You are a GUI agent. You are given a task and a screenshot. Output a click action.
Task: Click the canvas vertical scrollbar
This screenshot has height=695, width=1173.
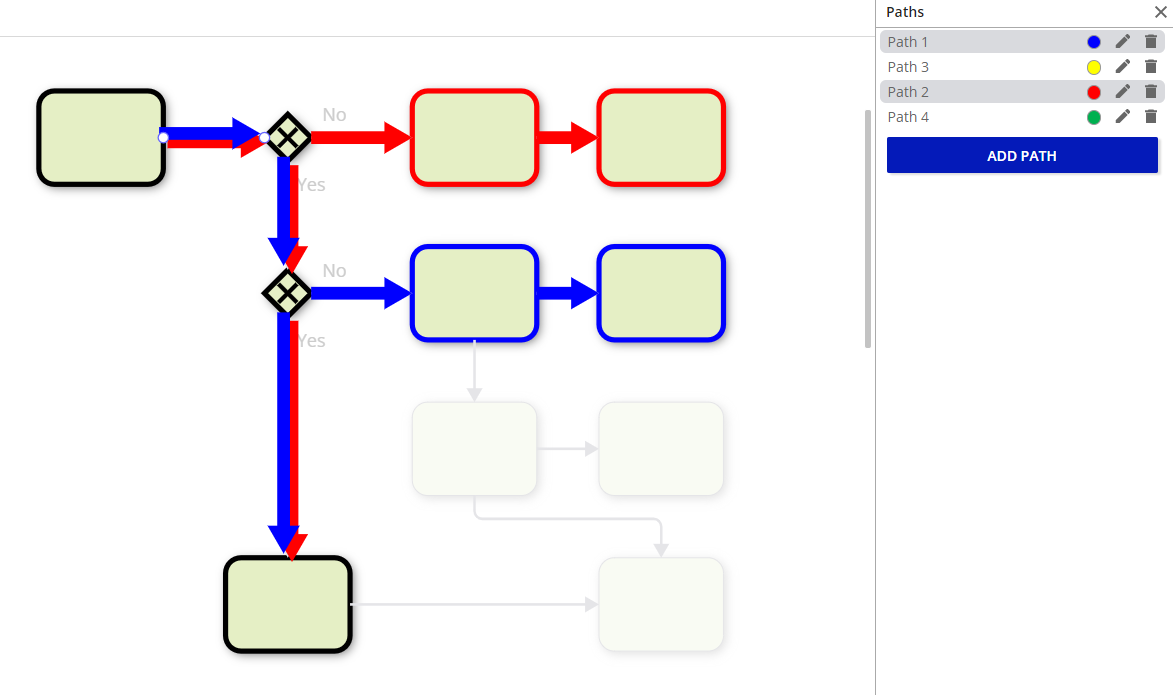(x=868, y=228)
